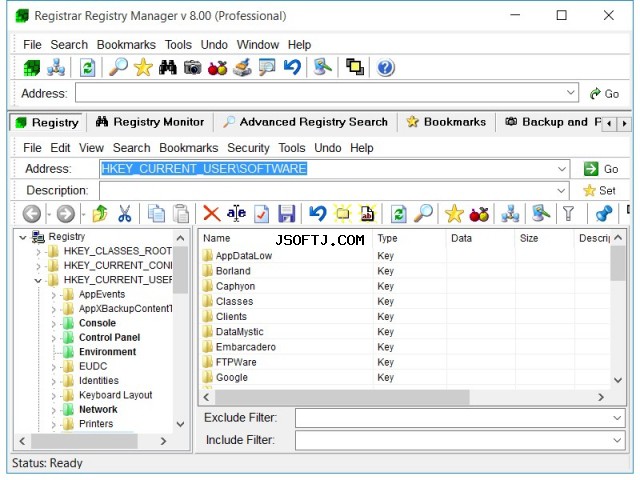Screen dimensions: 640x480
Task: Select Printers in registry tree
Action: click(x=96, y=424)
